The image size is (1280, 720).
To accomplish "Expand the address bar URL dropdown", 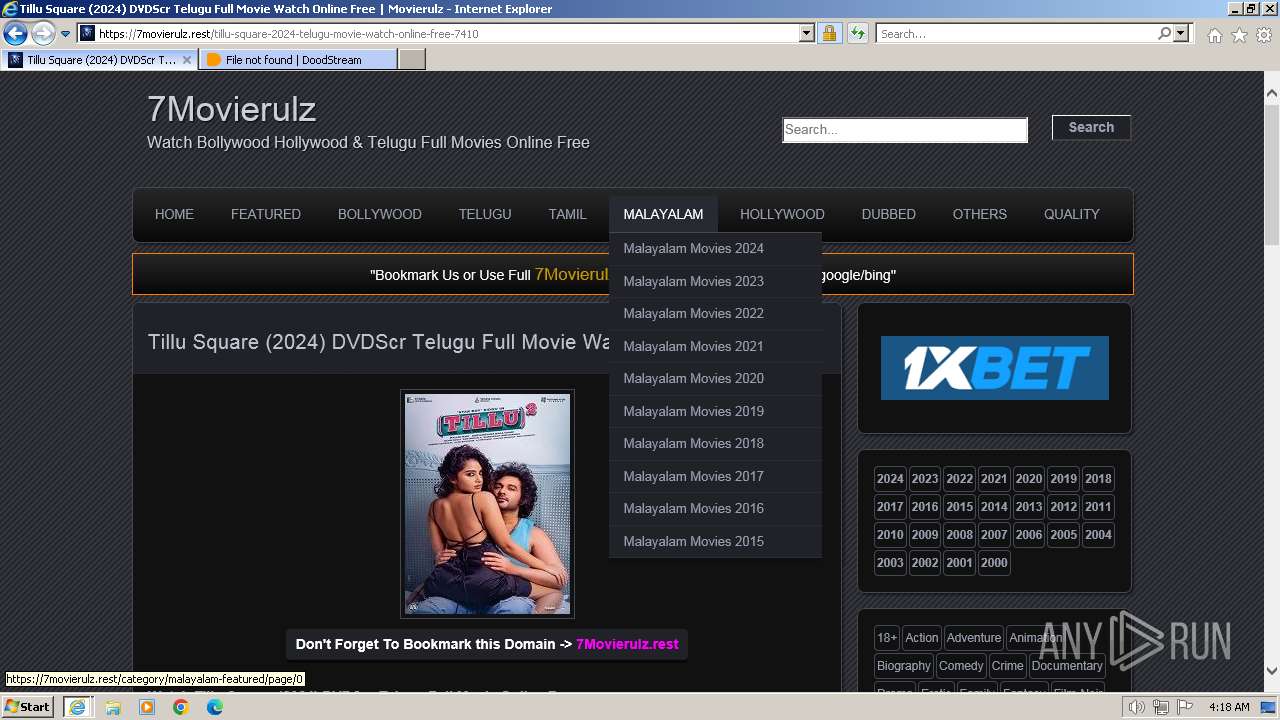I will (x=807, y=33).
